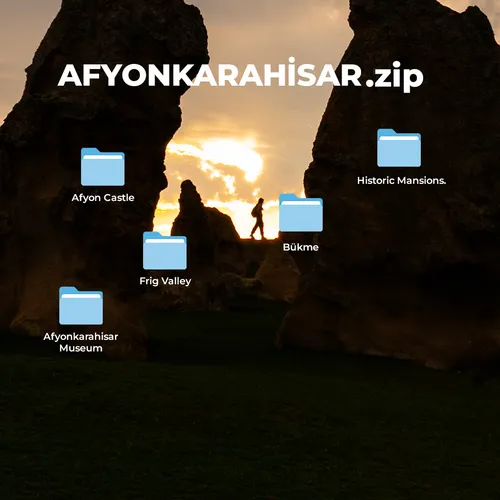Image resolution: width=500 pixels, height=500 pixels.
Task: Click the AFYONKARAHİSAR title text
Action: tap(210, 74)
